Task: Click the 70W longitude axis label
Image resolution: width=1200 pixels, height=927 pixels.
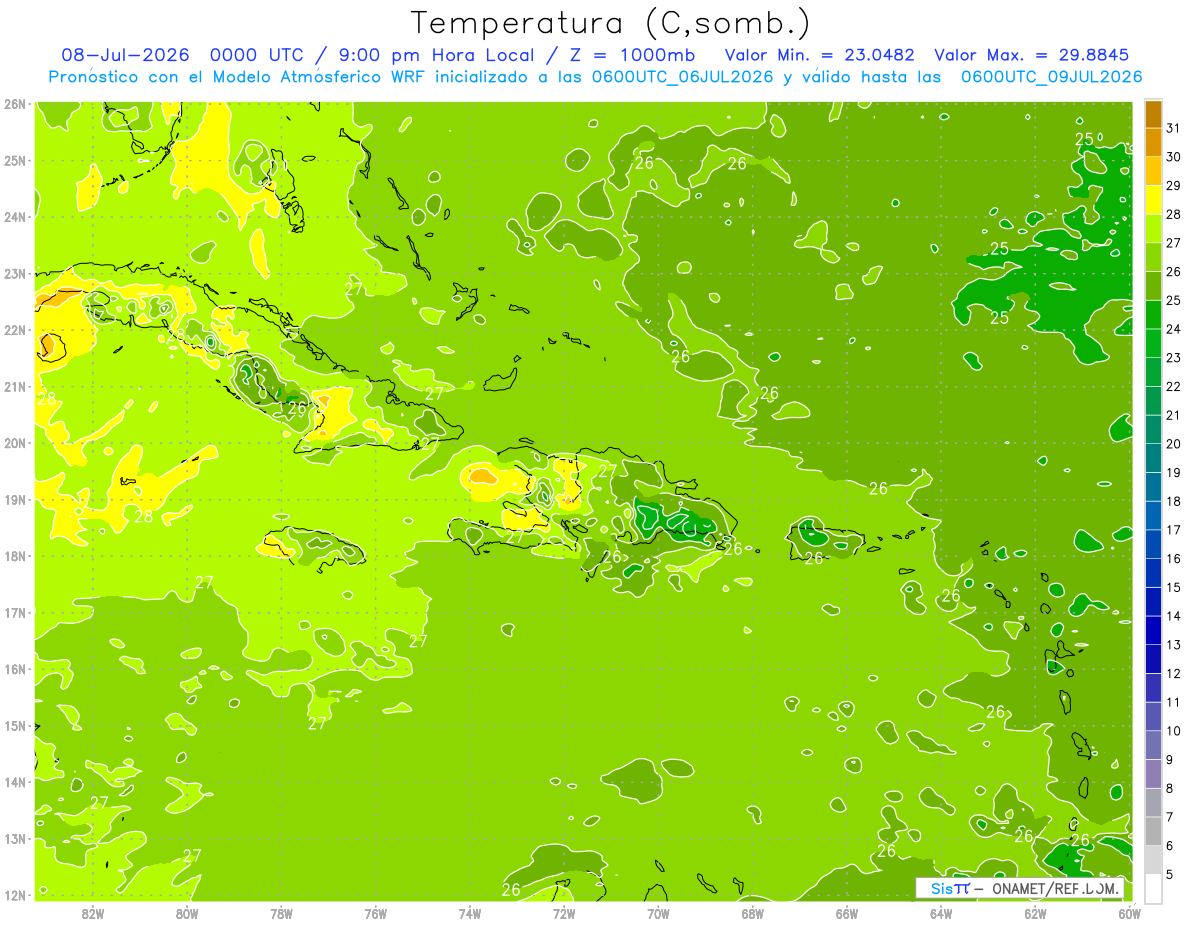Action: point(658,913)
